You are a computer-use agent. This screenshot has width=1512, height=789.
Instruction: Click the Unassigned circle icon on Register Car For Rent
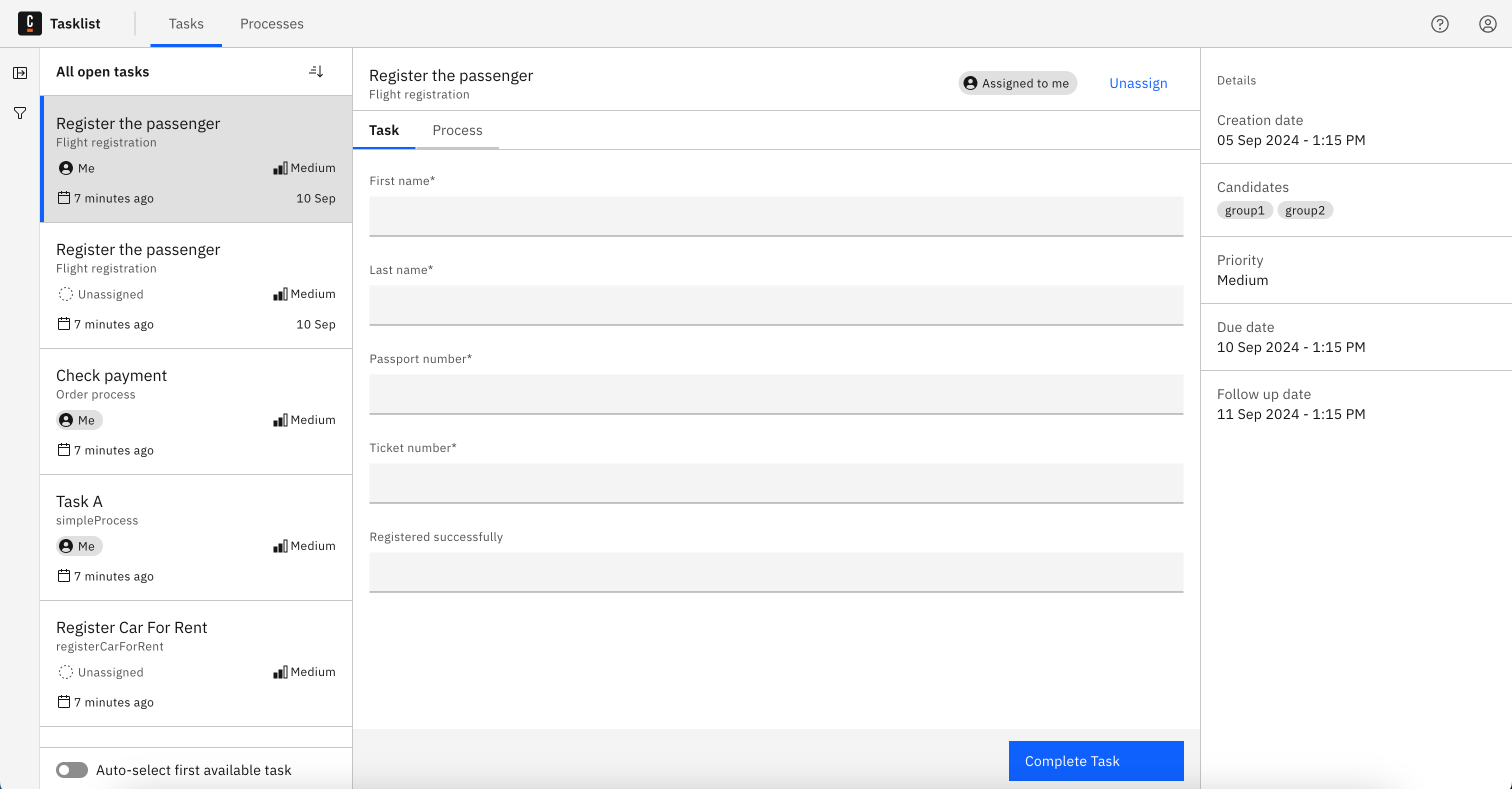pos(65,671)
